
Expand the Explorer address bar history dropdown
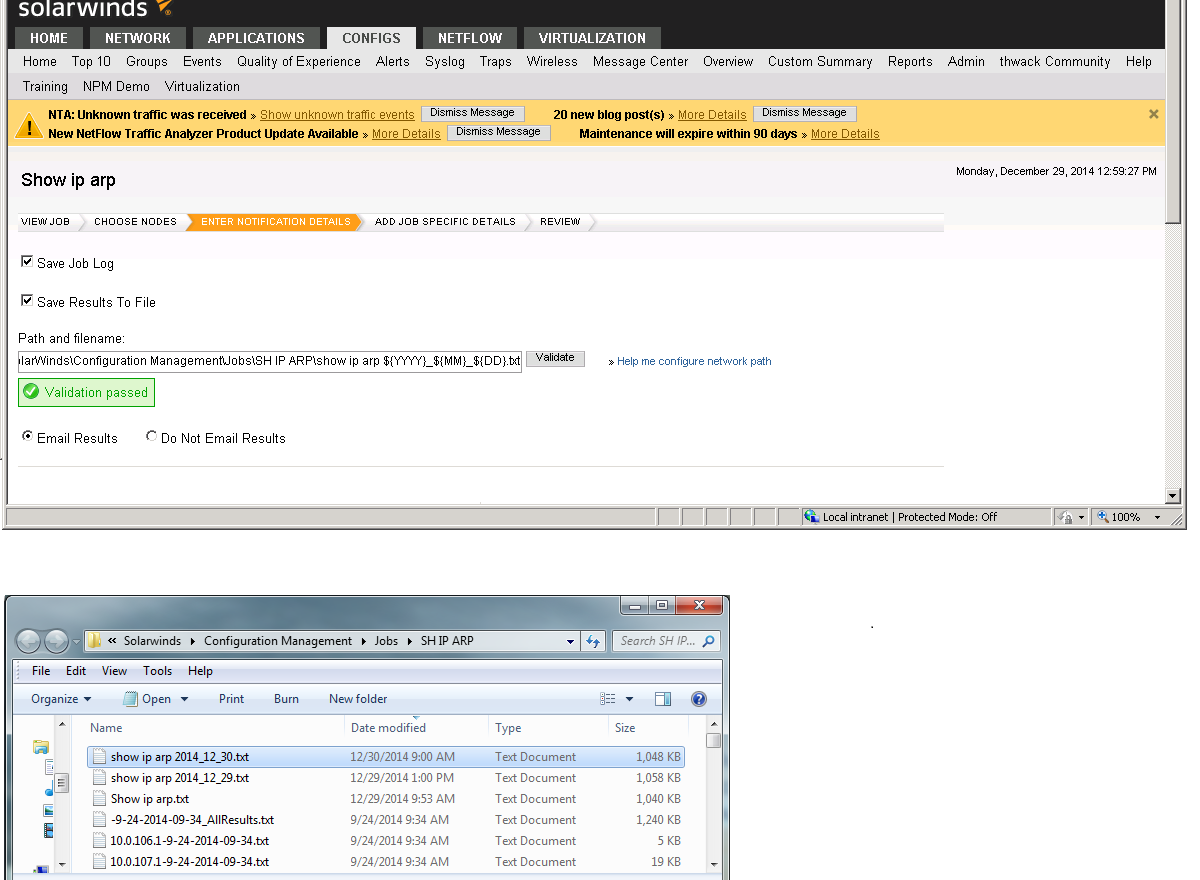(x=571, y=641)
